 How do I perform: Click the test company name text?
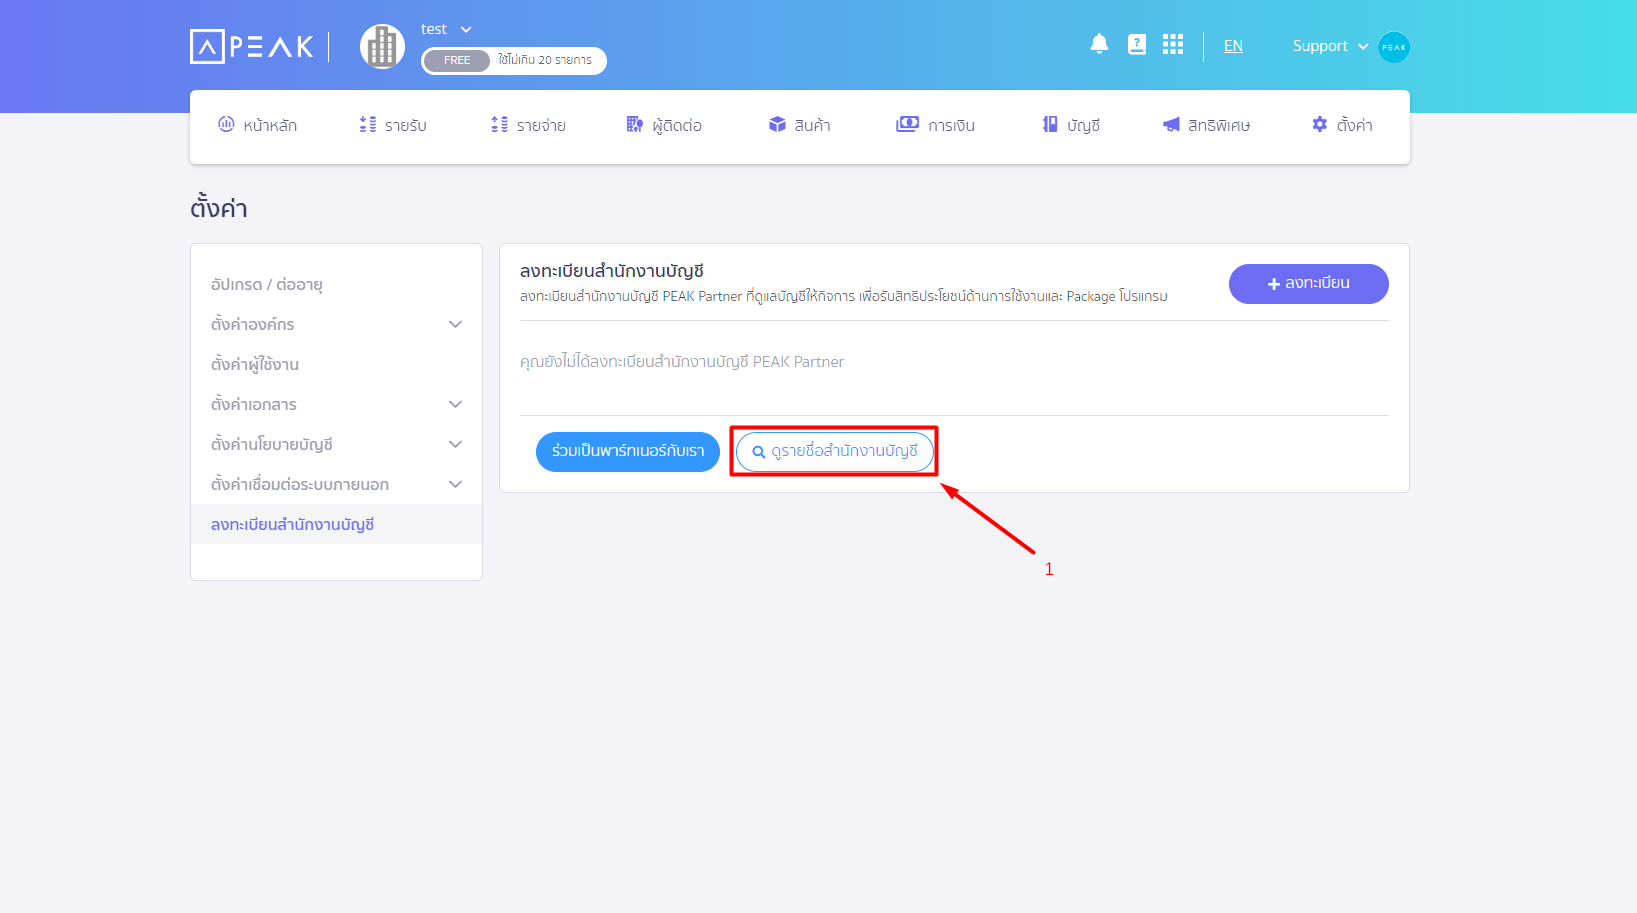point(434,30)
